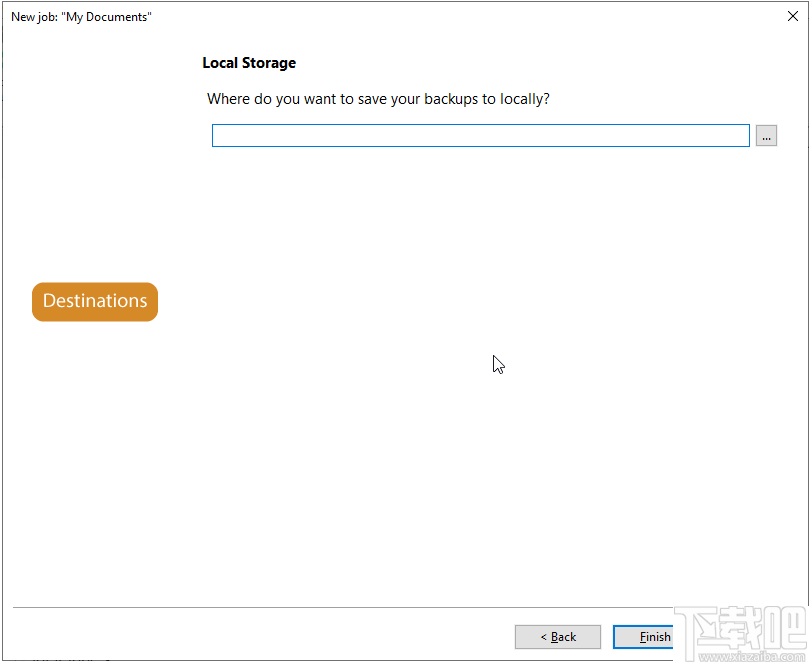Select the orange Destinations step badge
The image size is (809, 662).
[95, 301]
